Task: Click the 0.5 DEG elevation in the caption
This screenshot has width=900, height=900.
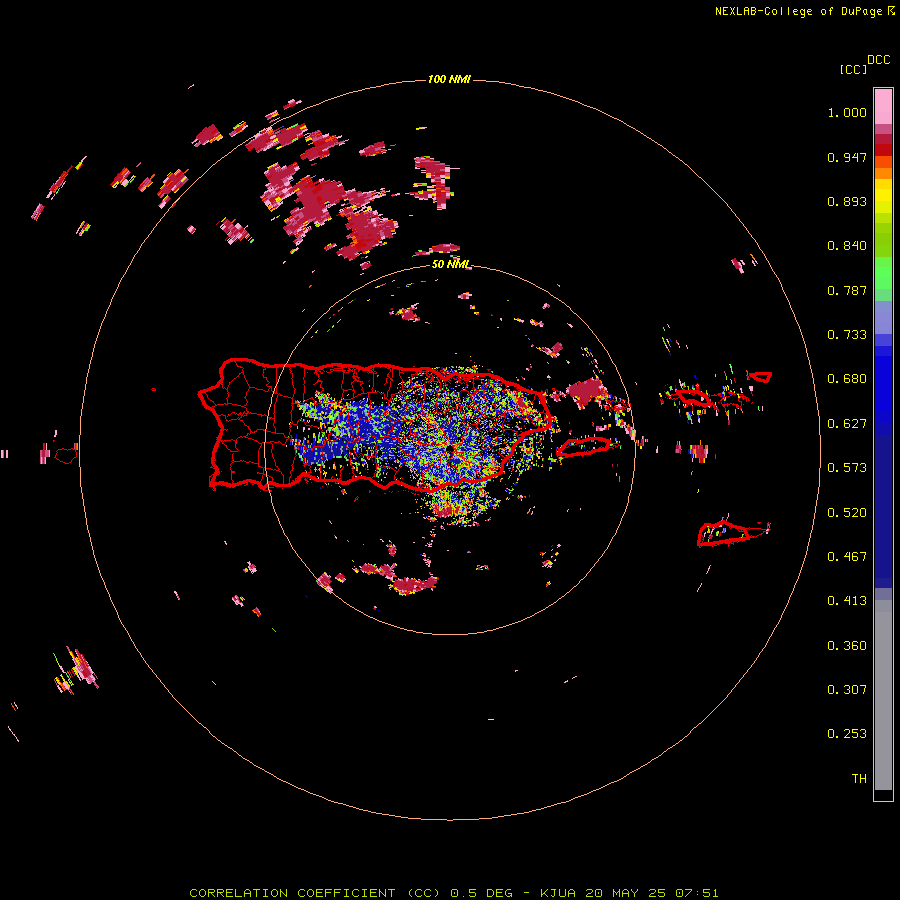Action: coord(482,893)
